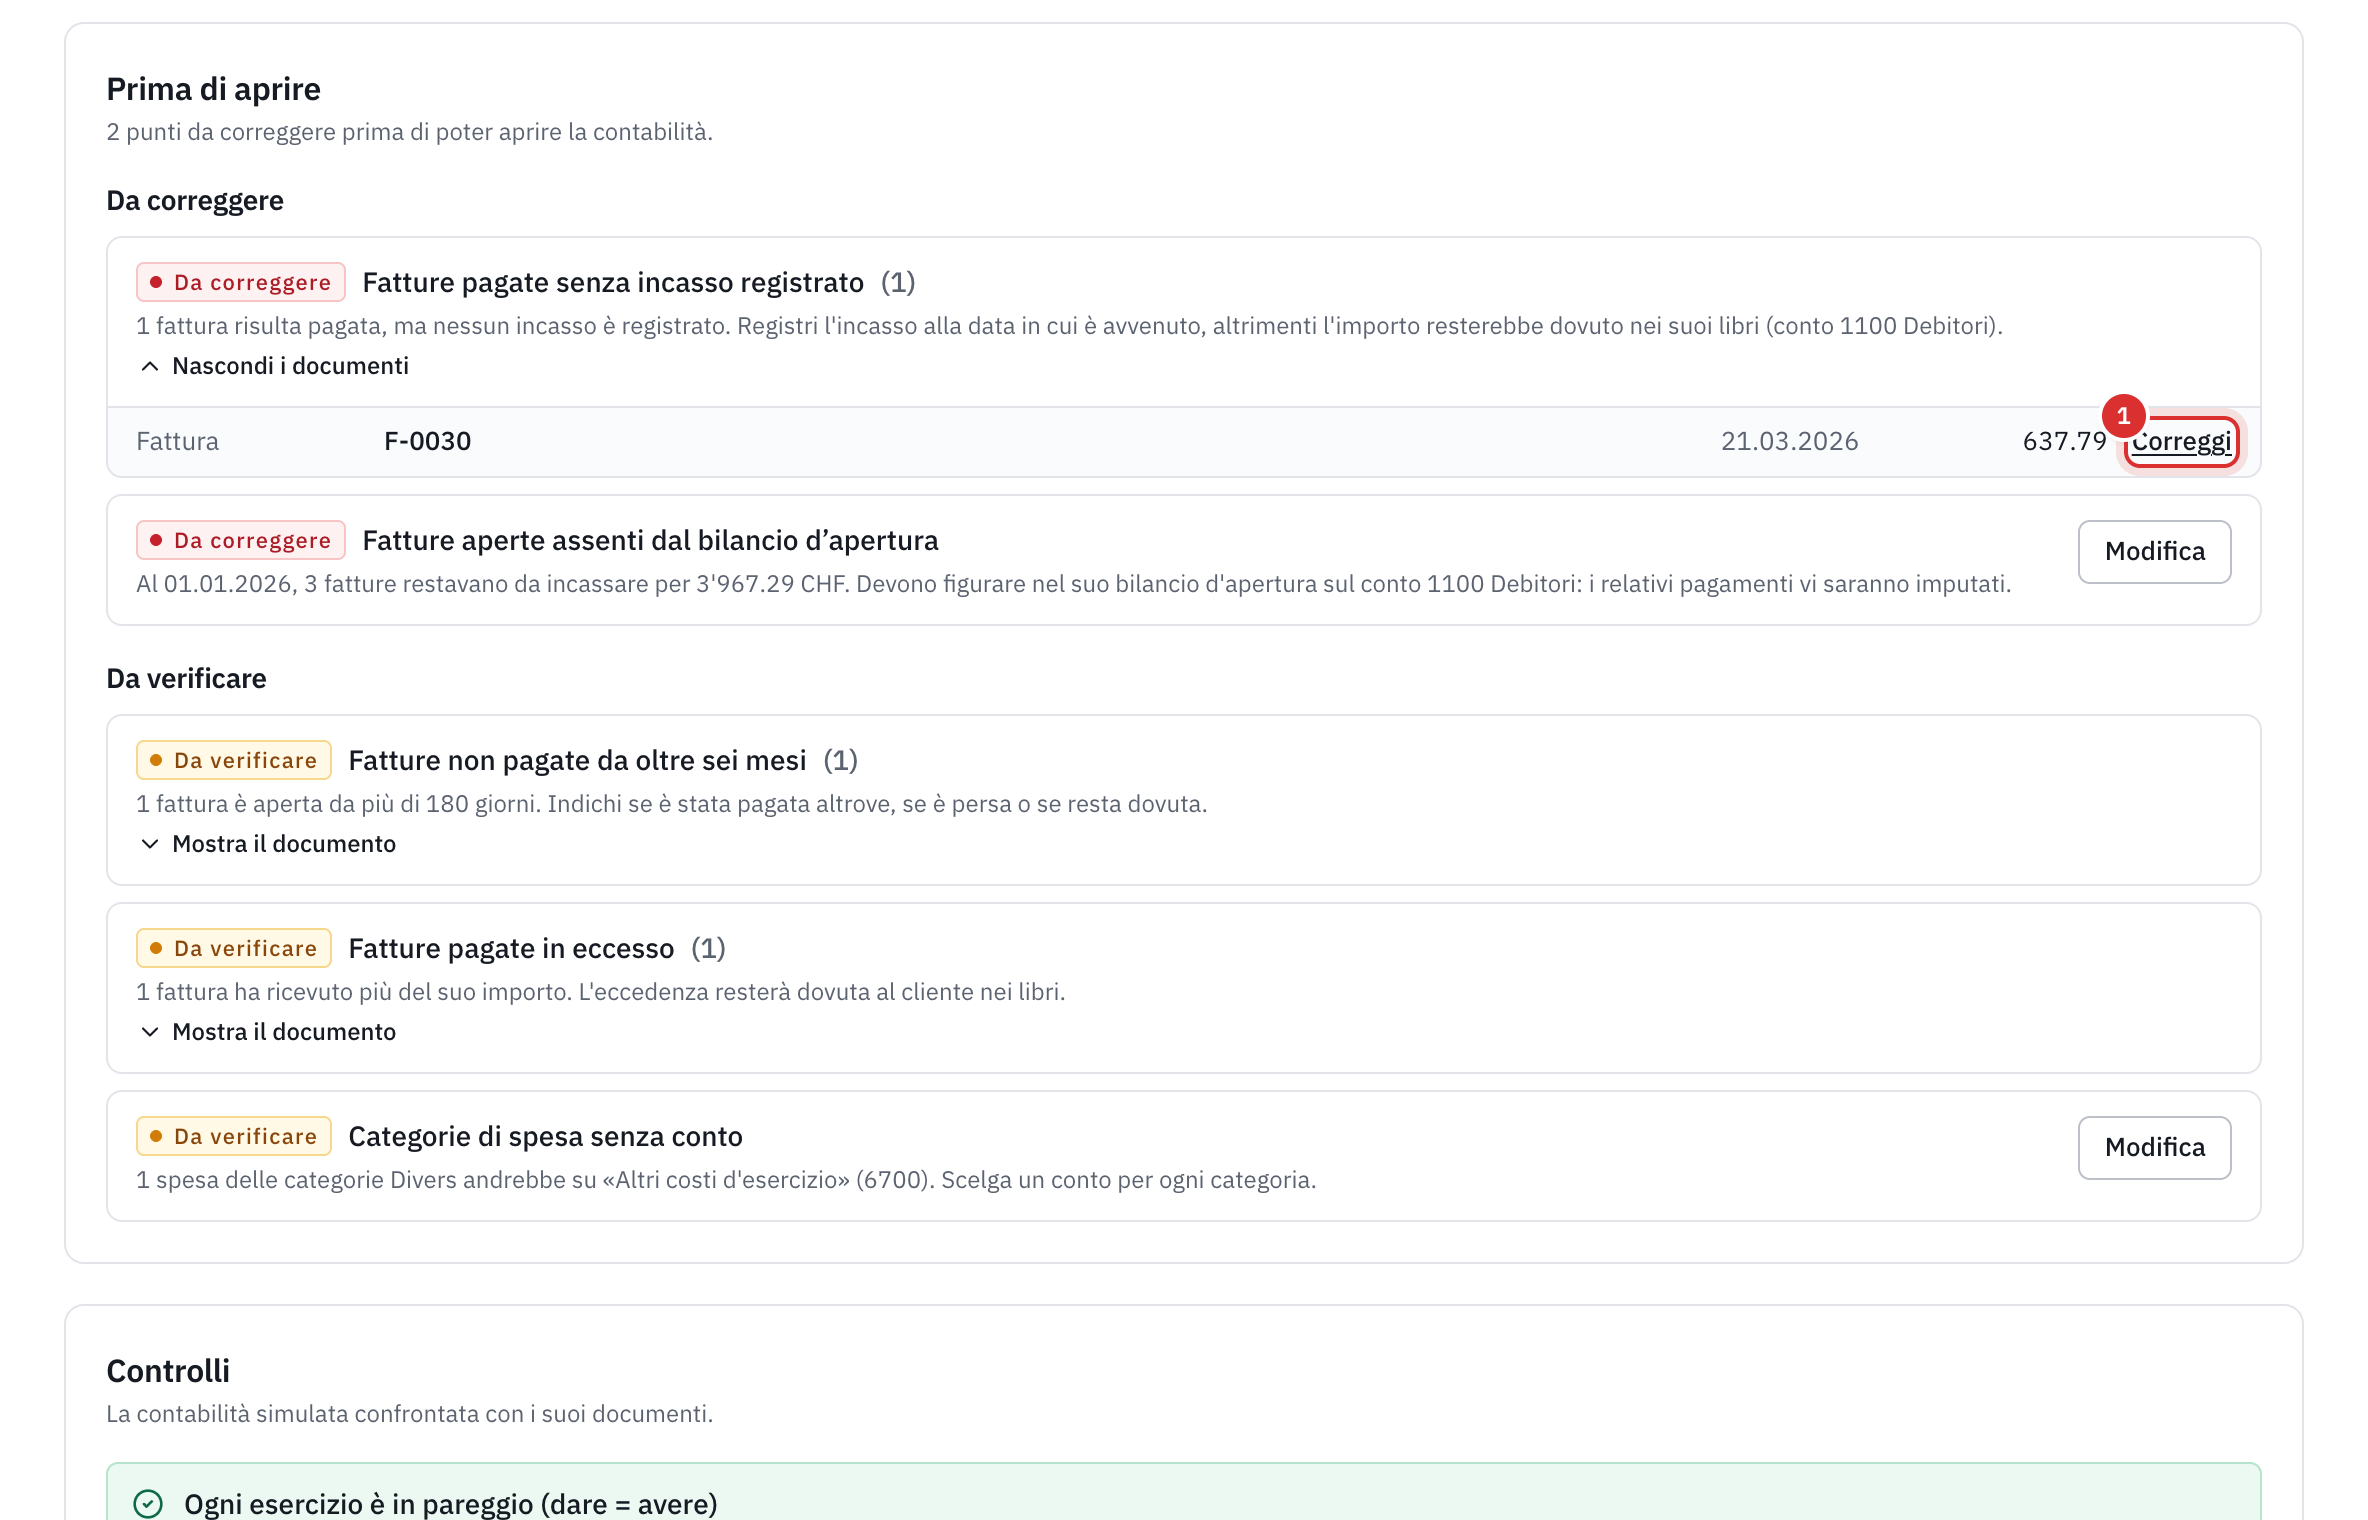This screenshot has height=1520, width=2368.
Task: Click the Controlli section title
Action: (168, 1371)
